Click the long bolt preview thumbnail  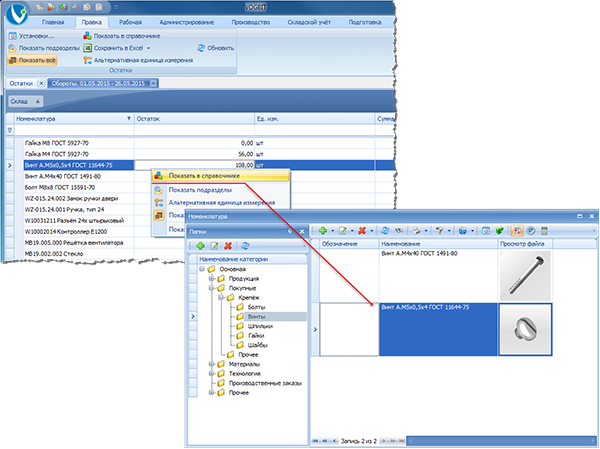(525, 276)
